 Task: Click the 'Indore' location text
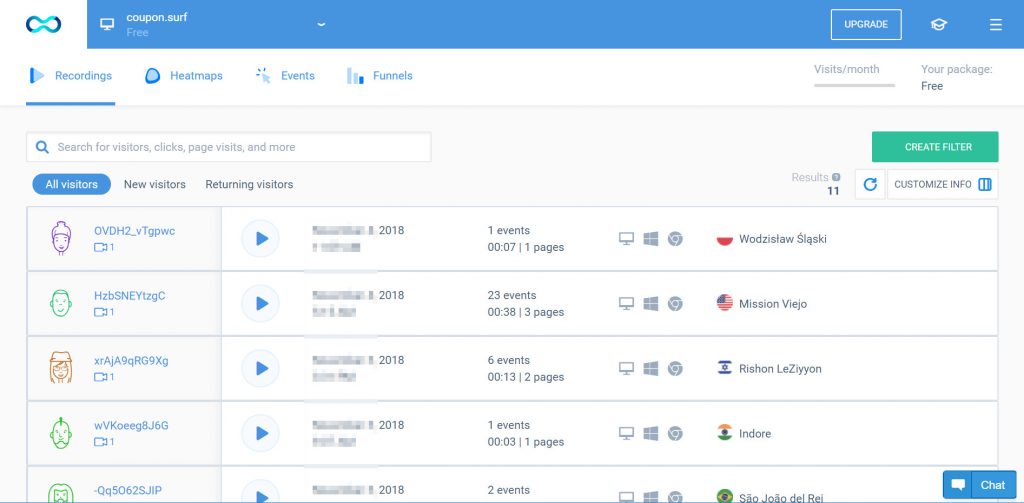tap(755, 434)
